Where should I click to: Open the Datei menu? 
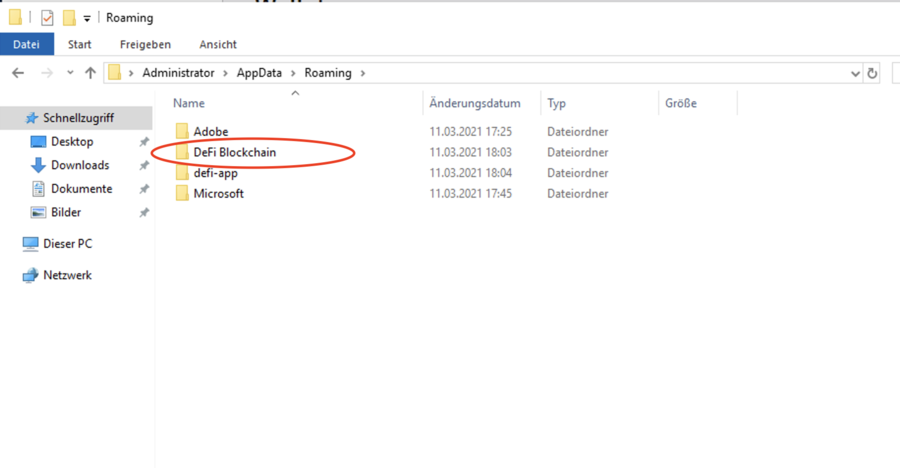(x=26, y=44)
